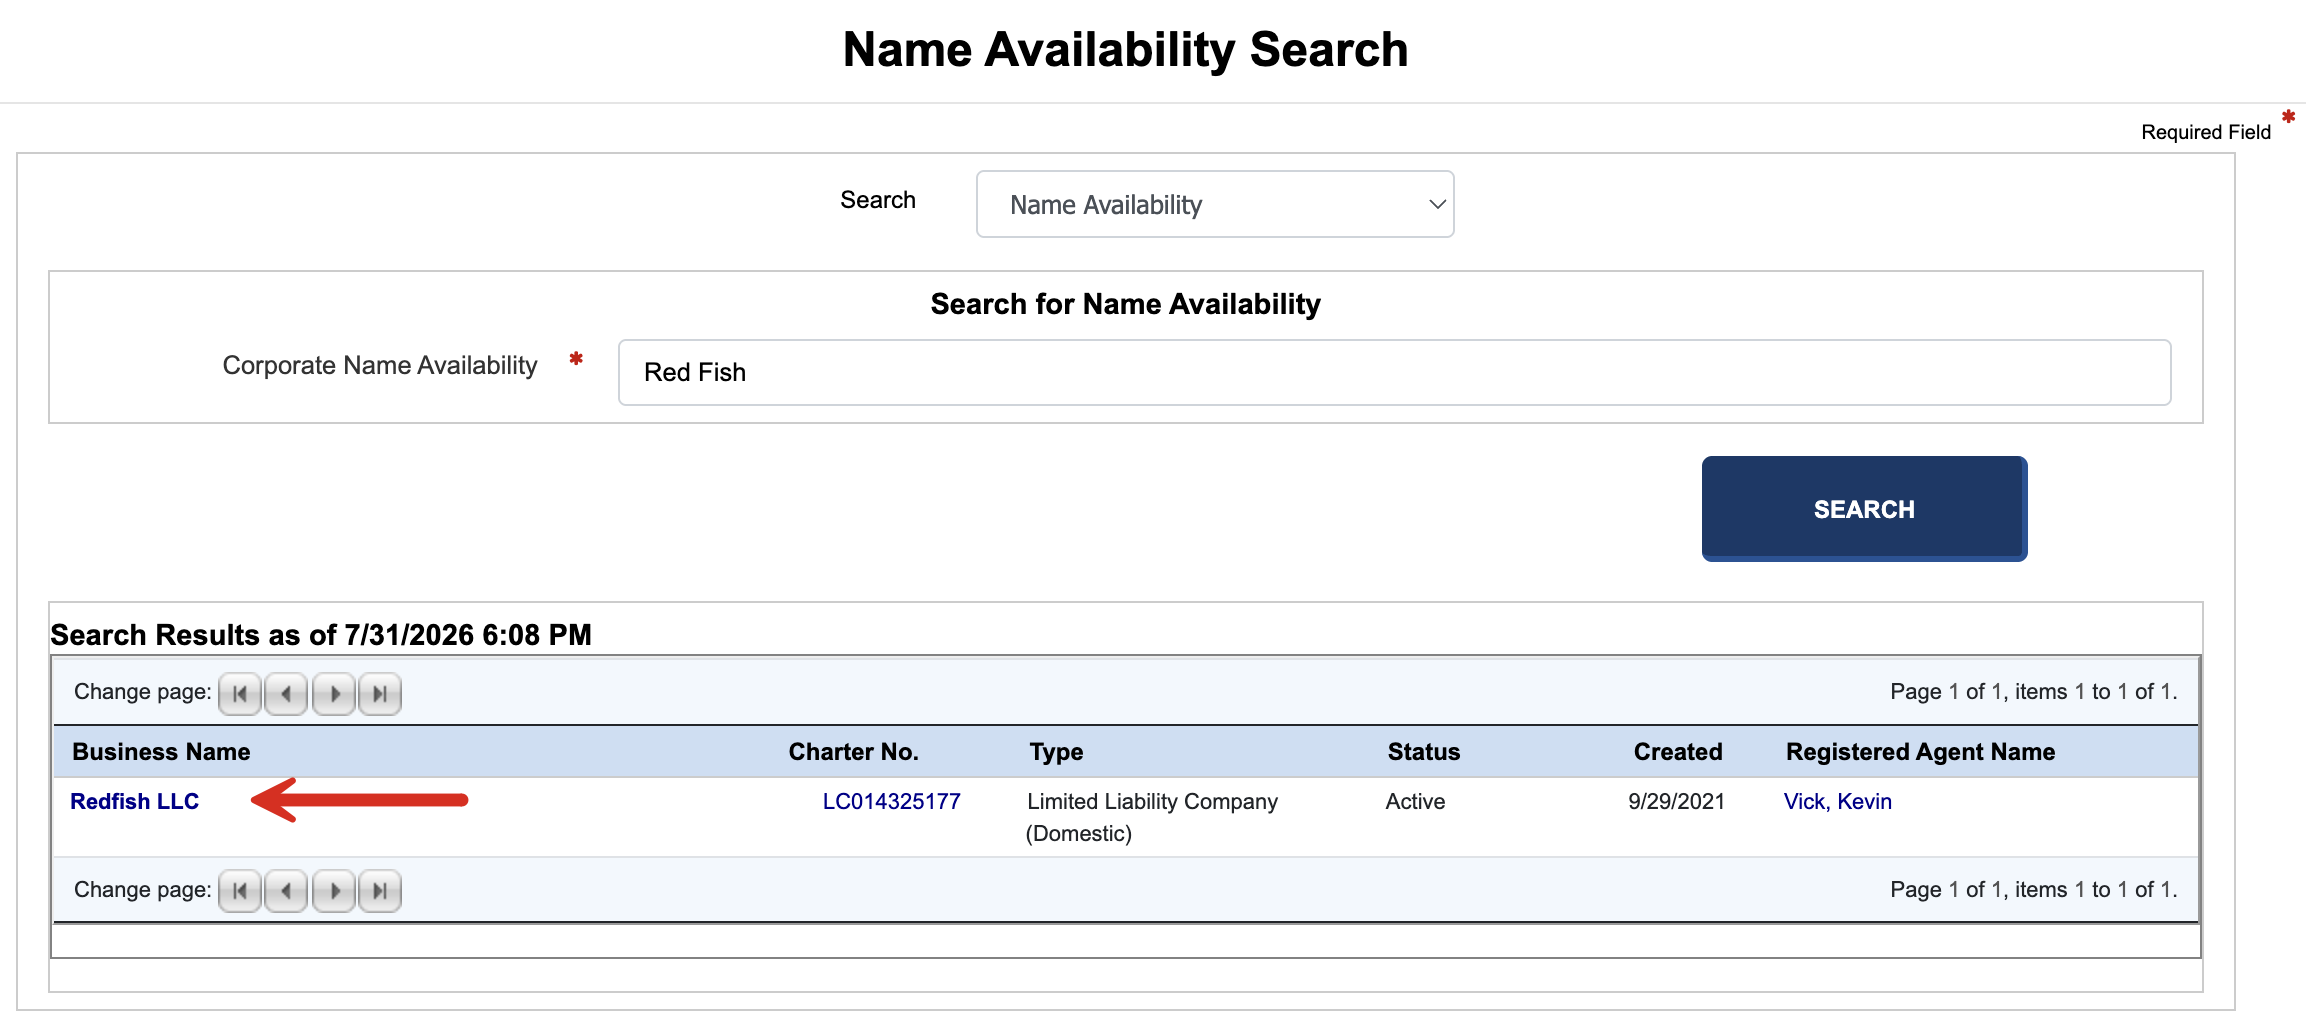This screenshot has width=2306, height=1032.
Task: Go to next page in top pager
Action: (x=334, y=693)
